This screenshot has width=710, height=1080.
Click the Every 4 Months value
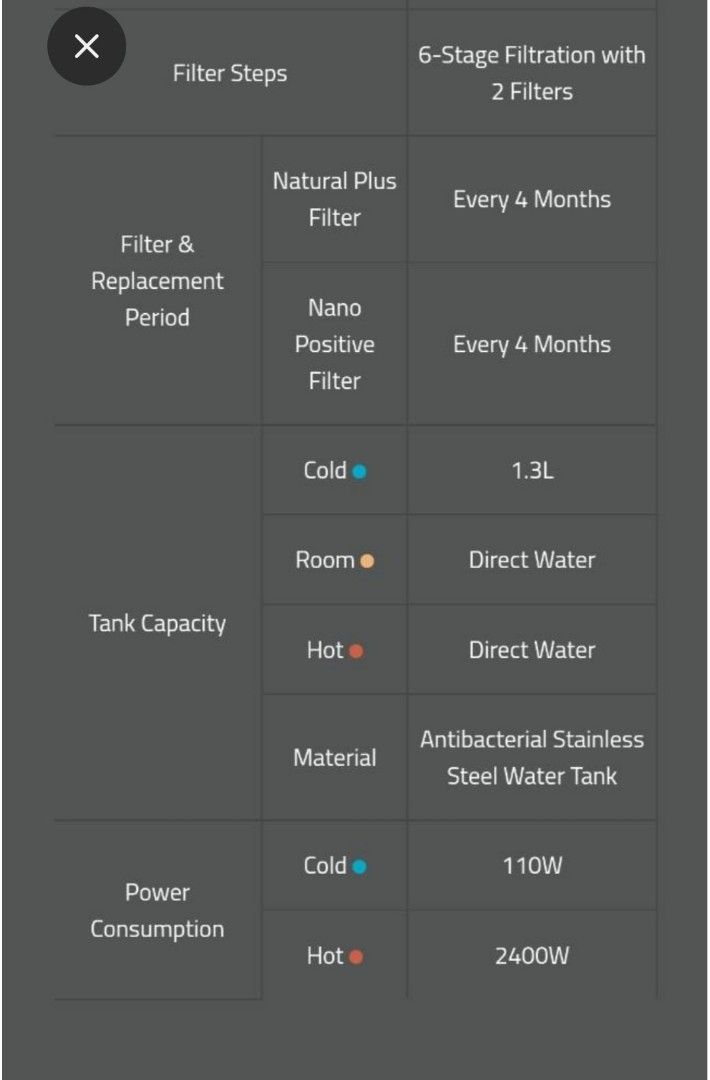[532, 199]
